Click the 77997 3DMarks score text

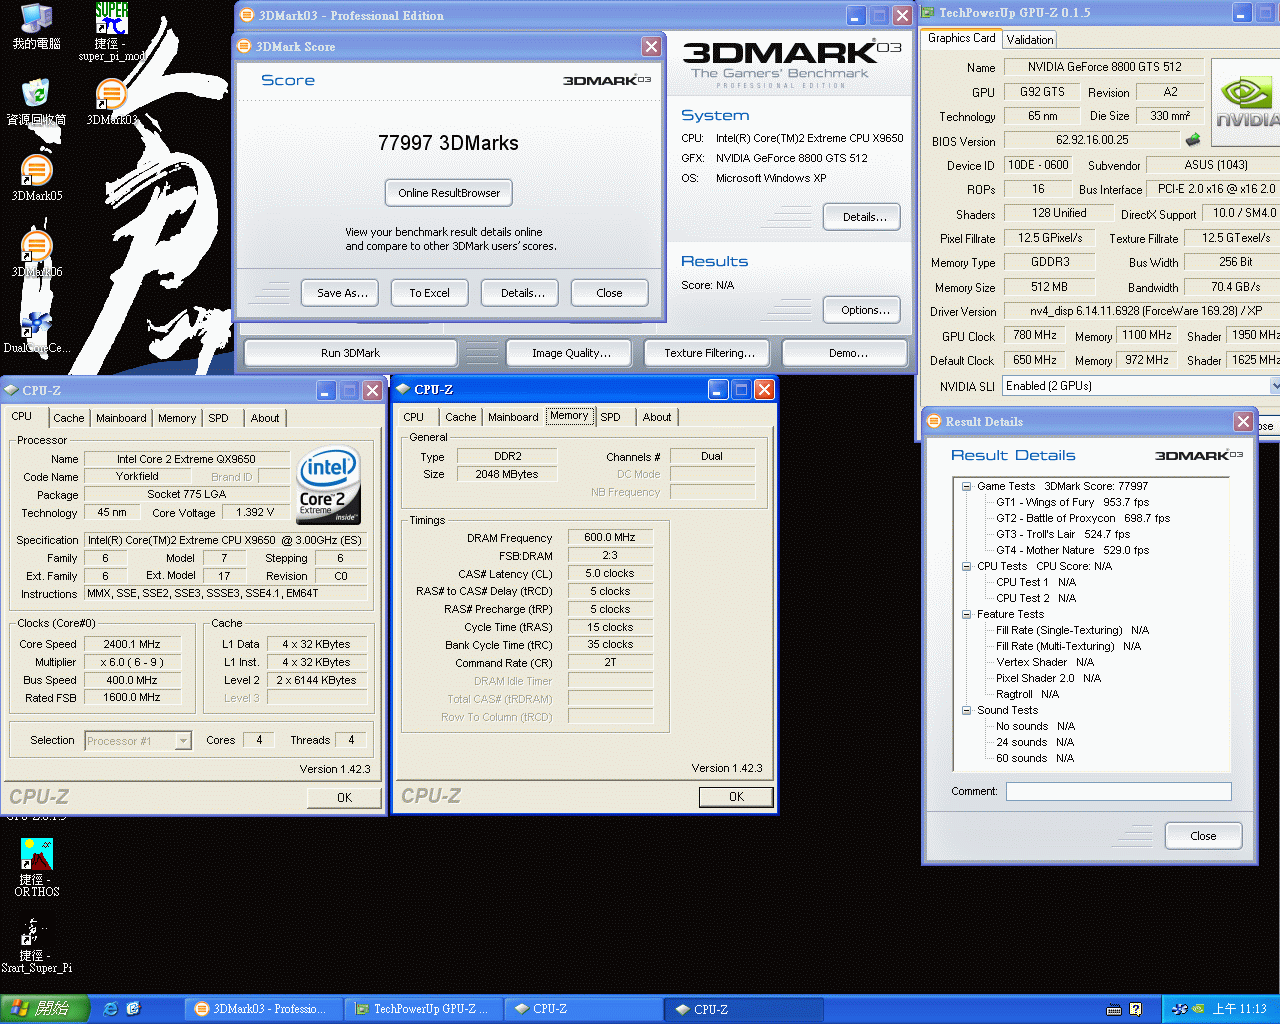(x=448, y=143)
